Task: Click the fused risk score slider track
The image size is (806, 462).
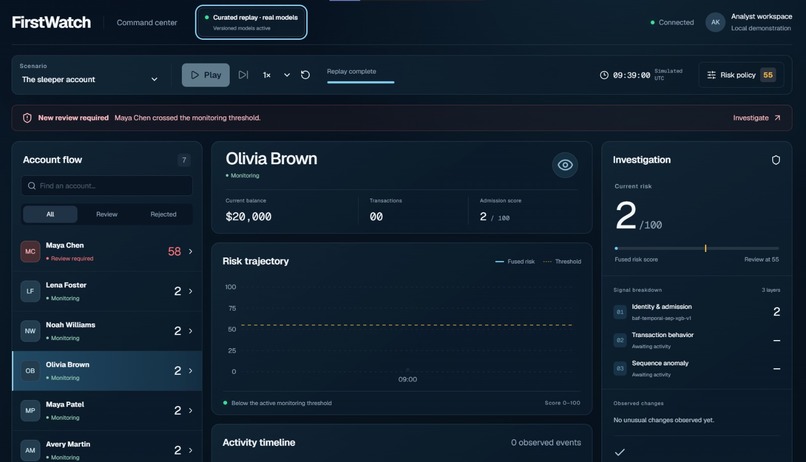Action: (x=697, y=248)
